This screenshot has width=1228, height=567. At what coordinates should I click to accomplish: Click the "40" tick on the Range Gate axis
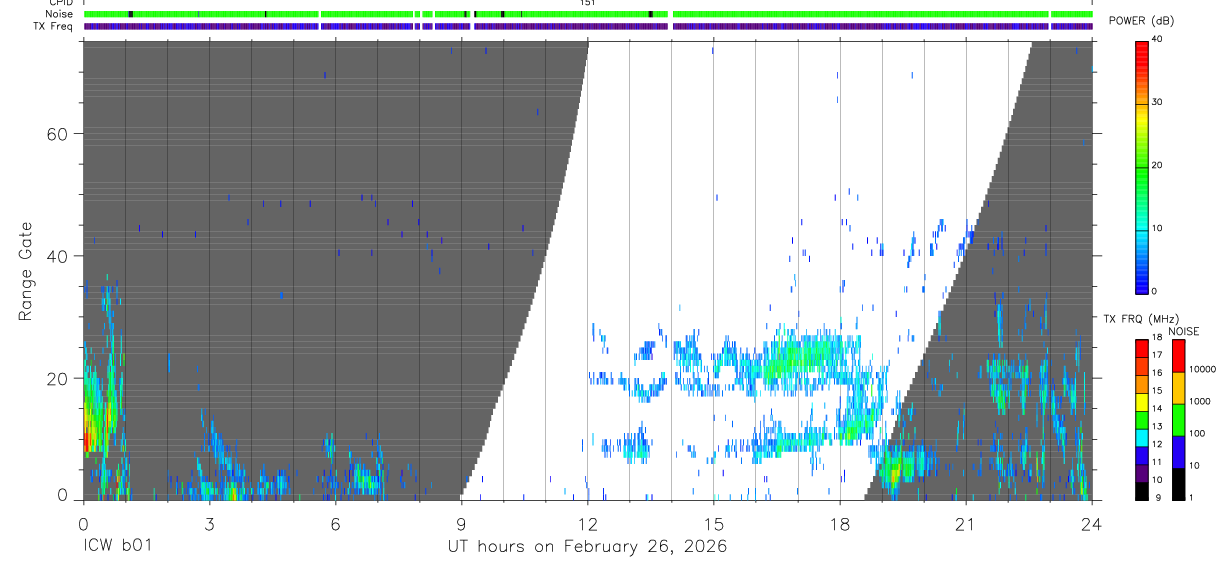click(56, 256)
